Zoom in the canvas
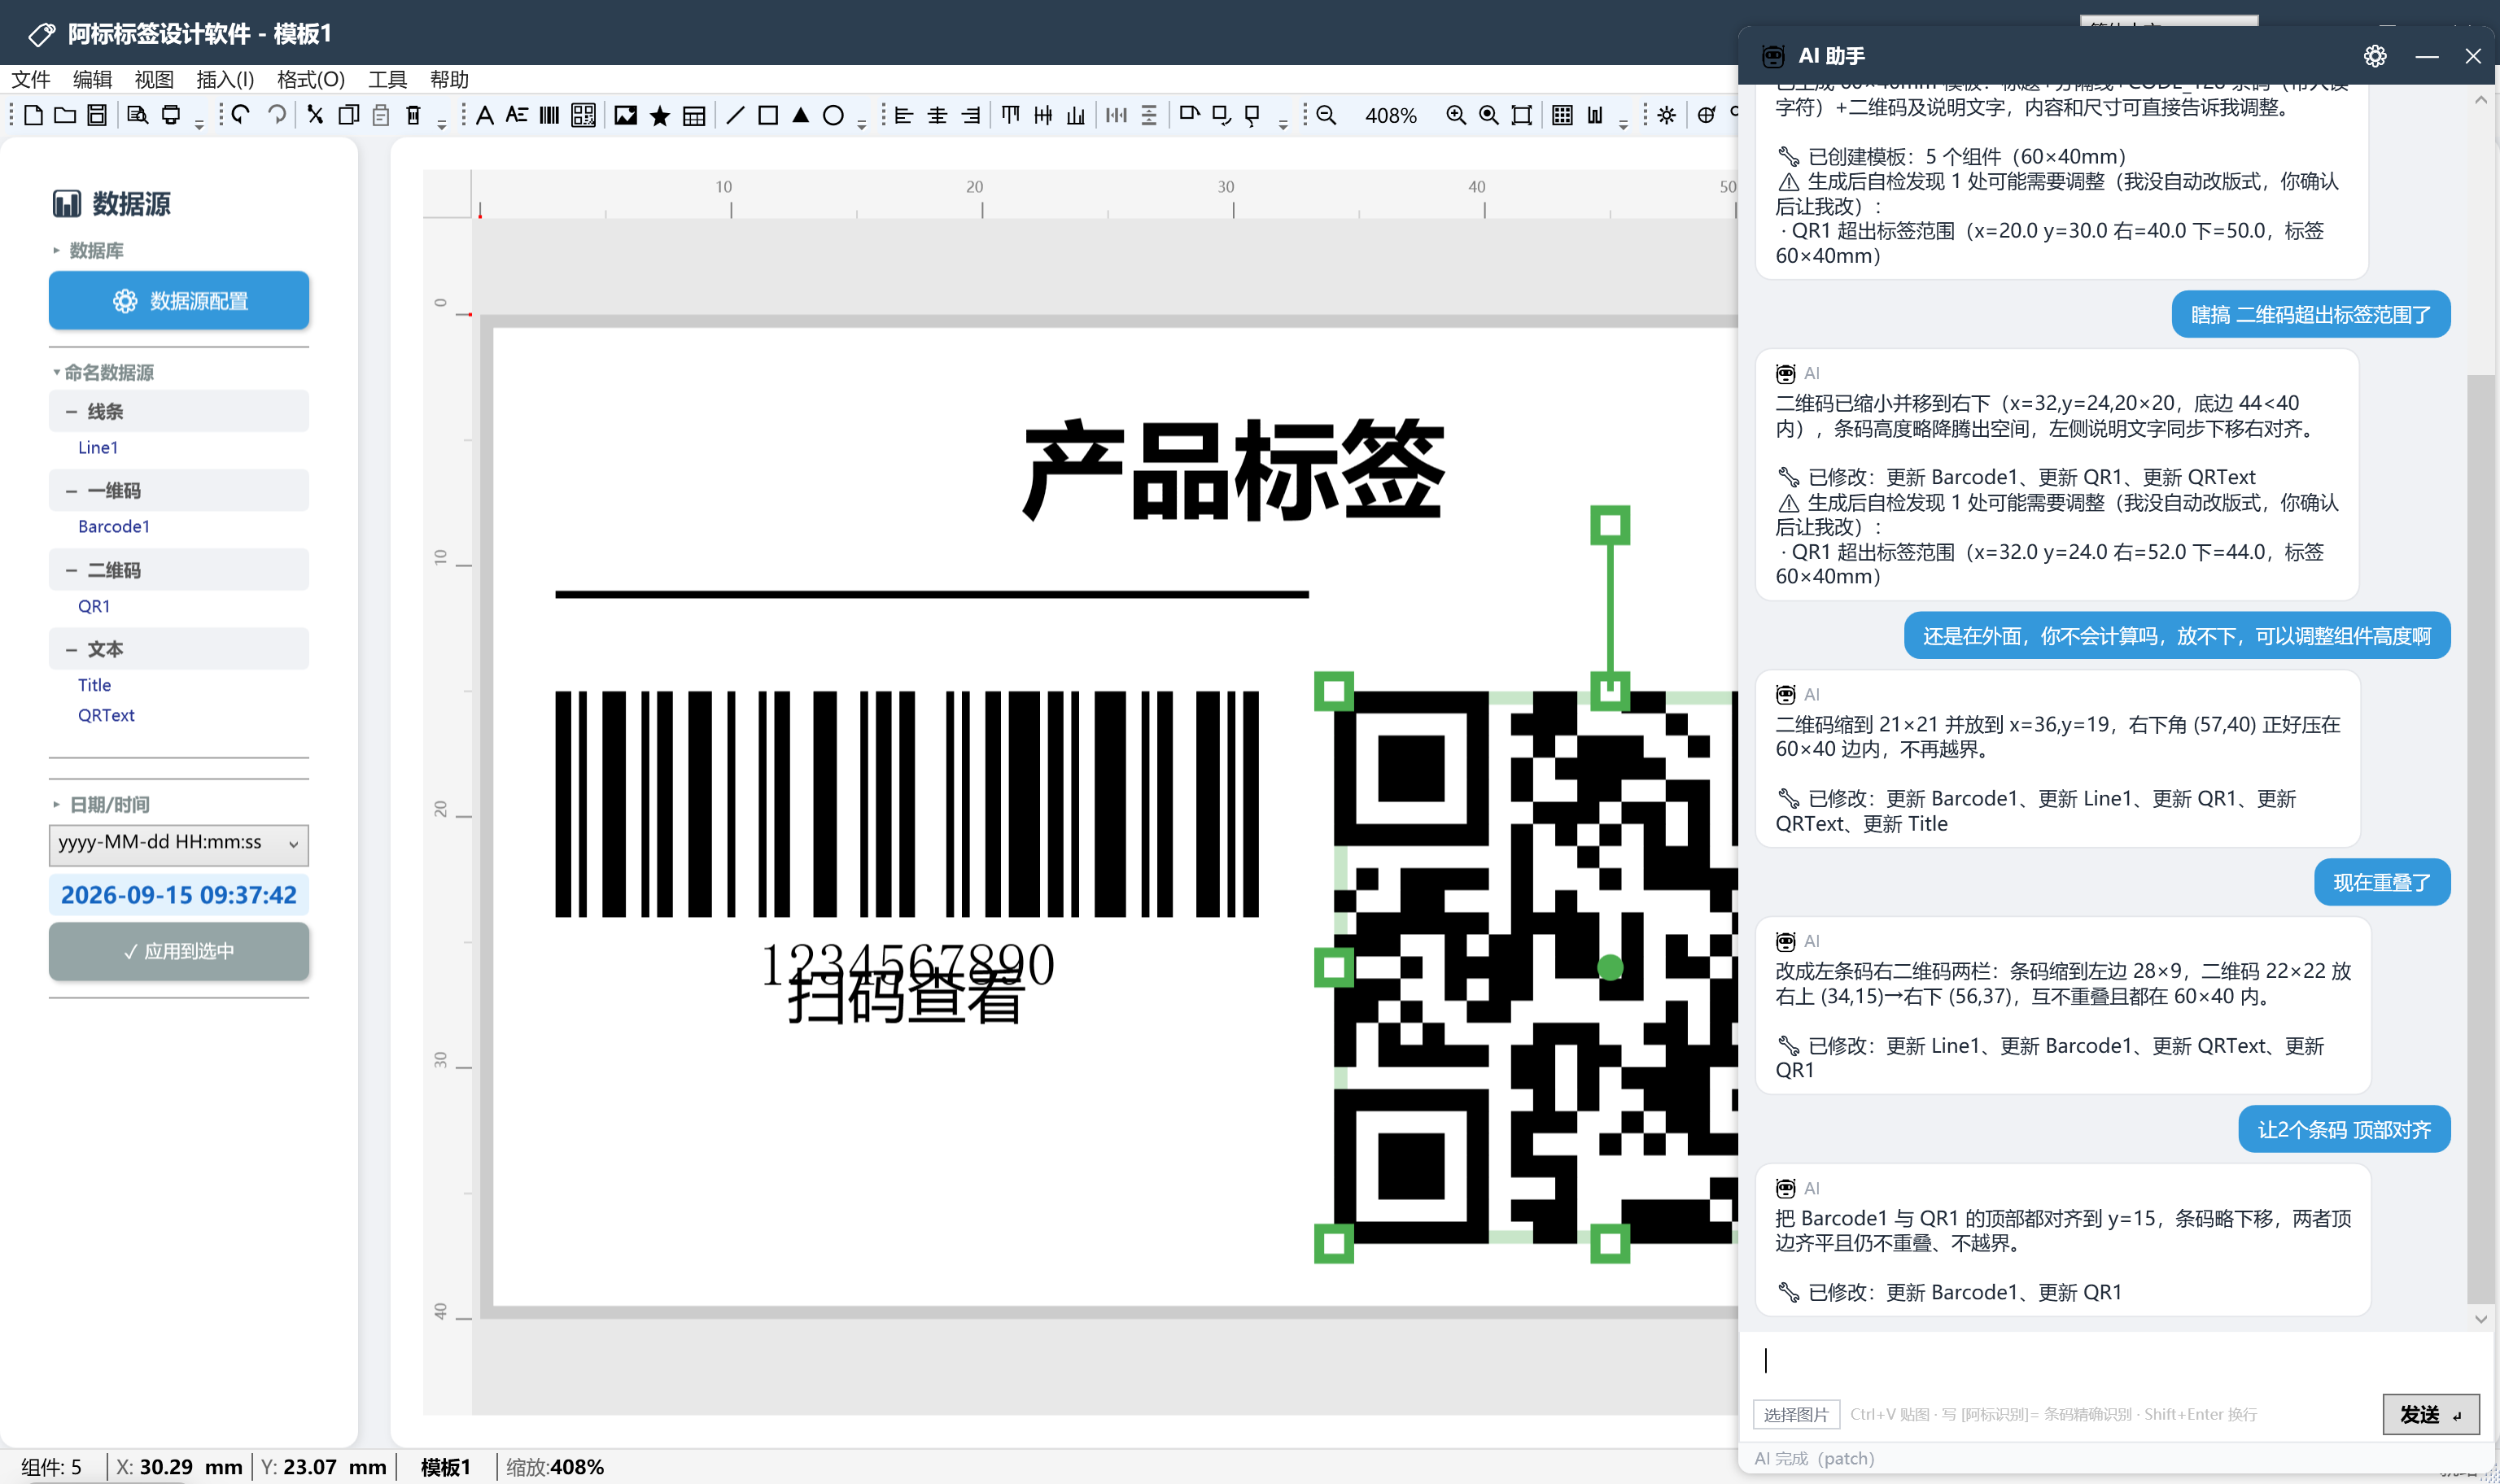 (1456, 115)
